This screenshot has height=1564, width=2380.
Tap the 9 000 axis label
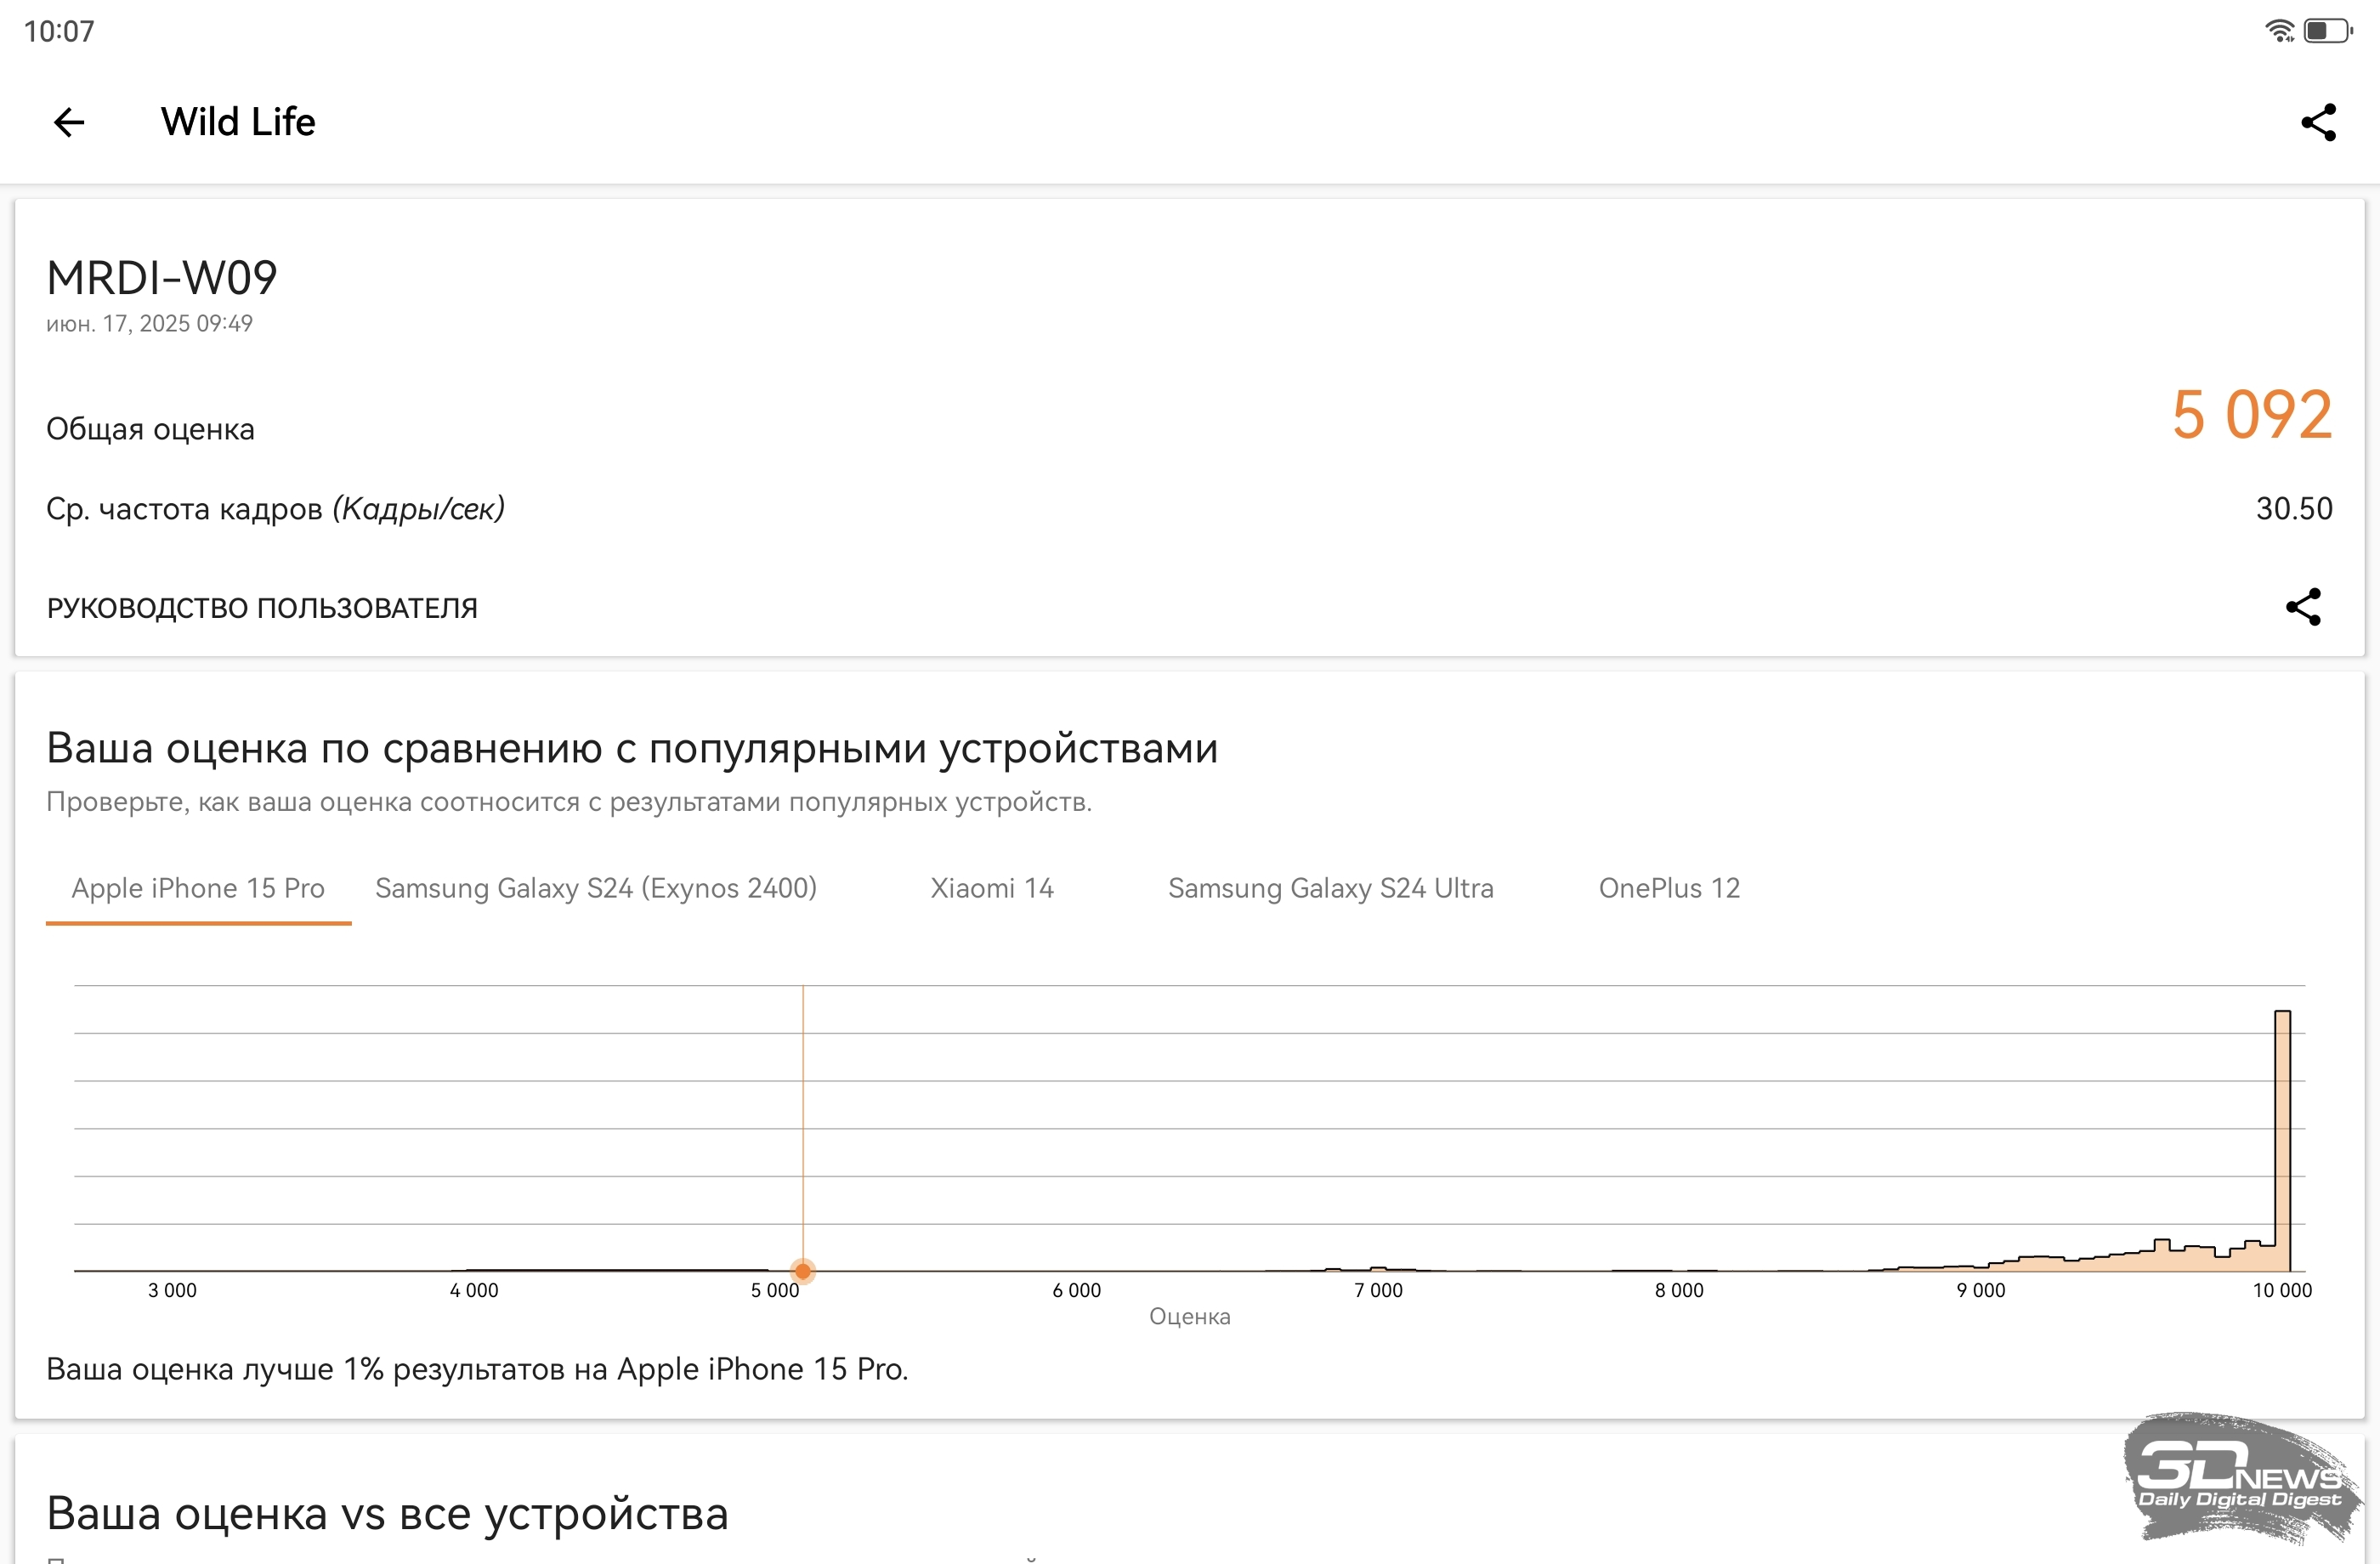click(1981, 1291)
